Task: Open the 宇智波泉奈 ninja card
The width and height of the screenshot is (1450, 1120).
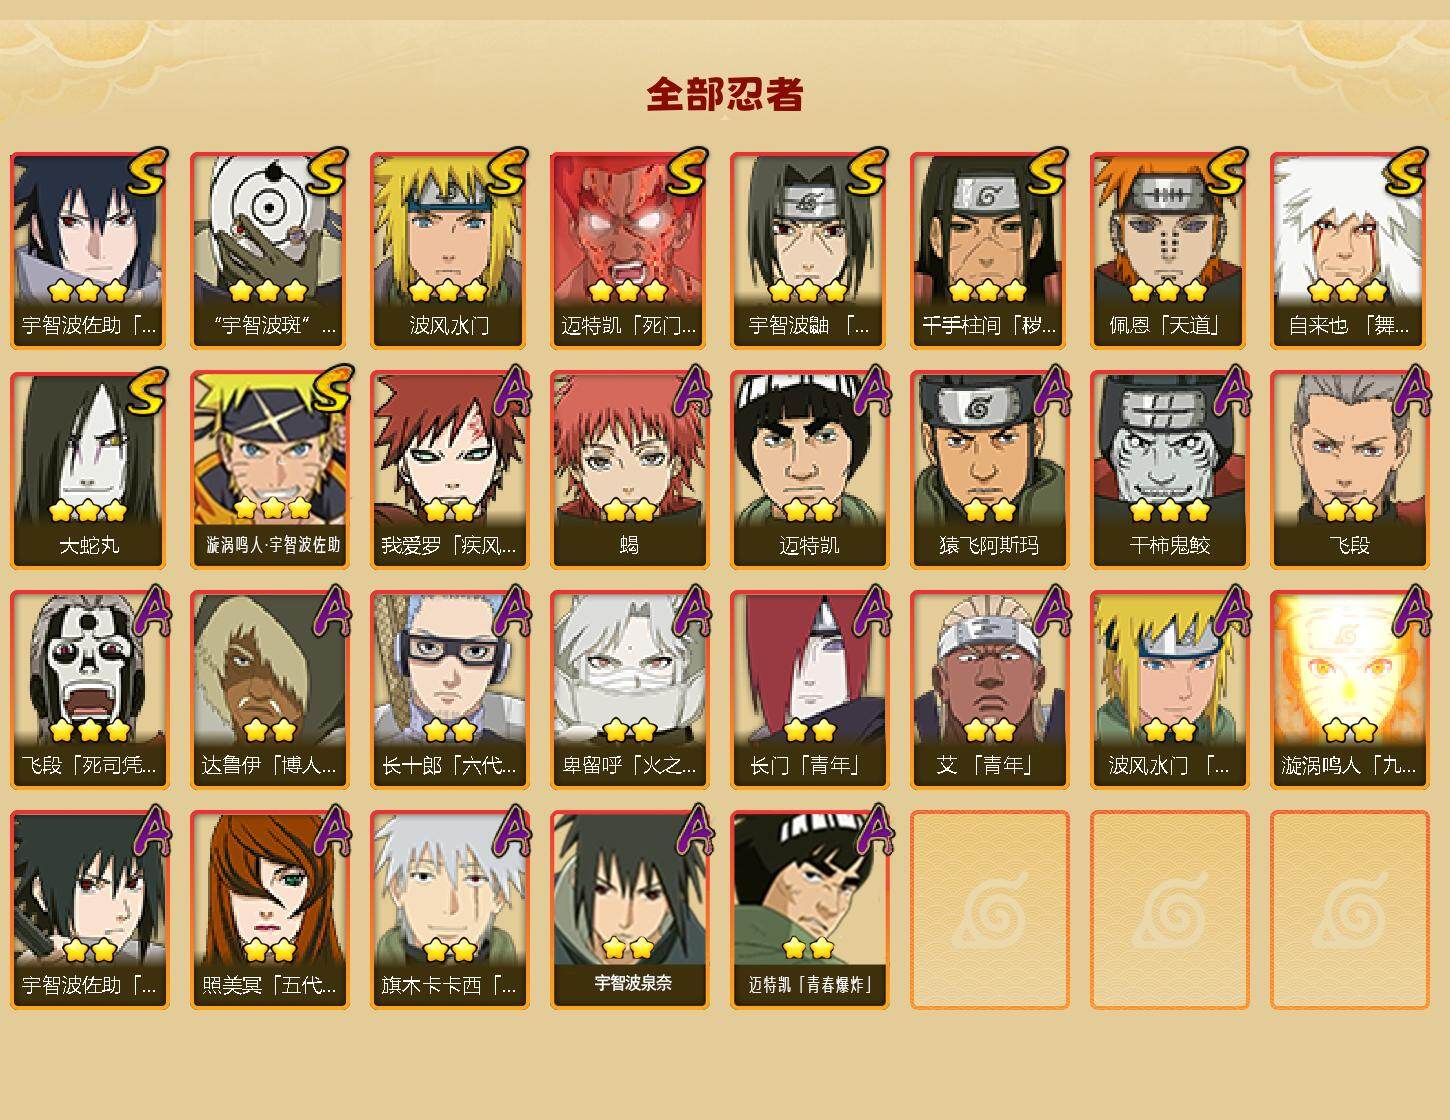Action: pyautogui.click(x=629, y=910)
